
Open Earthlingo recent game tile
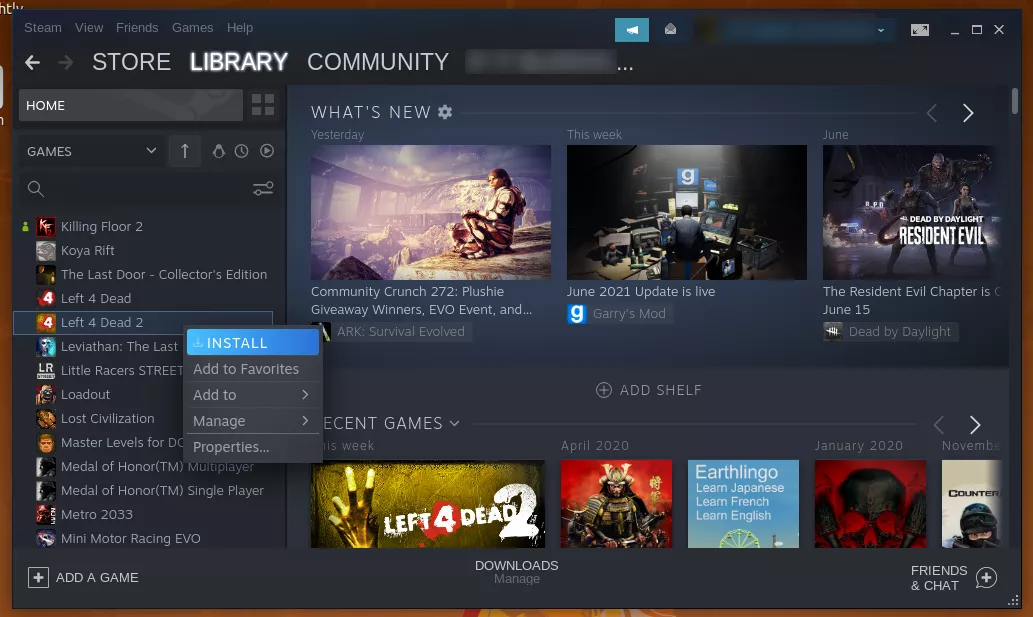tap(743, 504)
